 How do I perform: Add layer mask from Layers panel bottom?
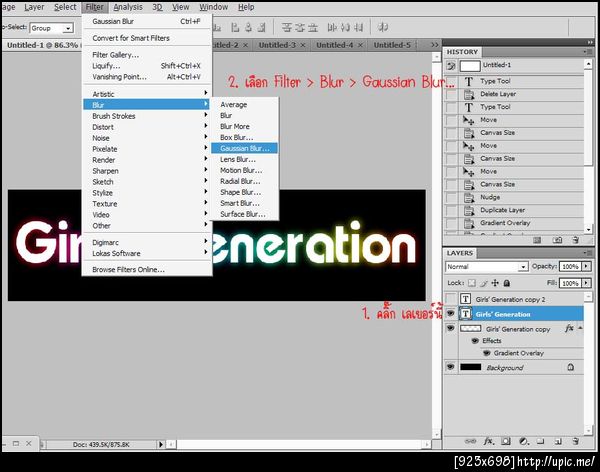[x=506, y=441]
